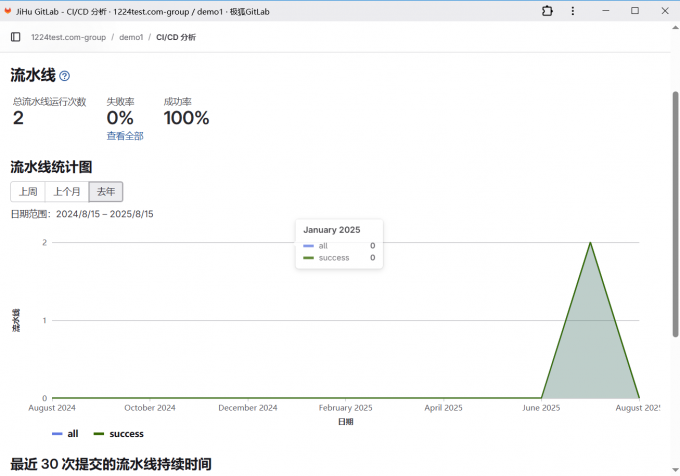Click the chart peak at value 2

click(590, 243)
